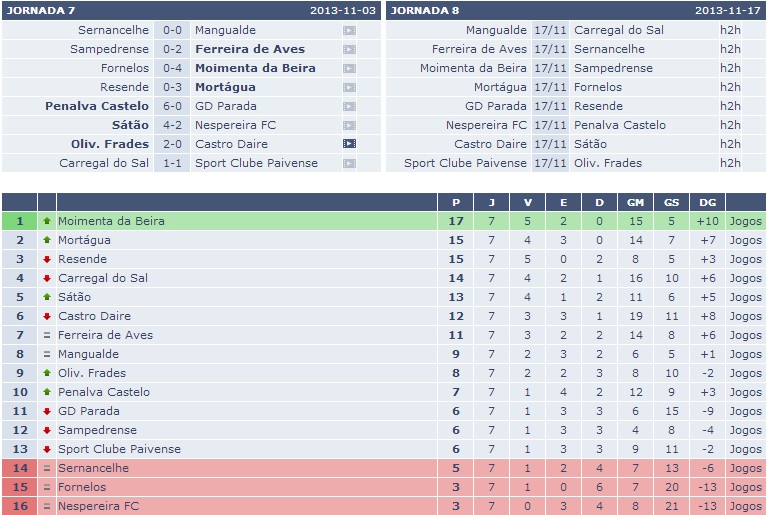This screenshot has height=515, width=767.
Task: Click the P points column header
Action: [455, 202]
